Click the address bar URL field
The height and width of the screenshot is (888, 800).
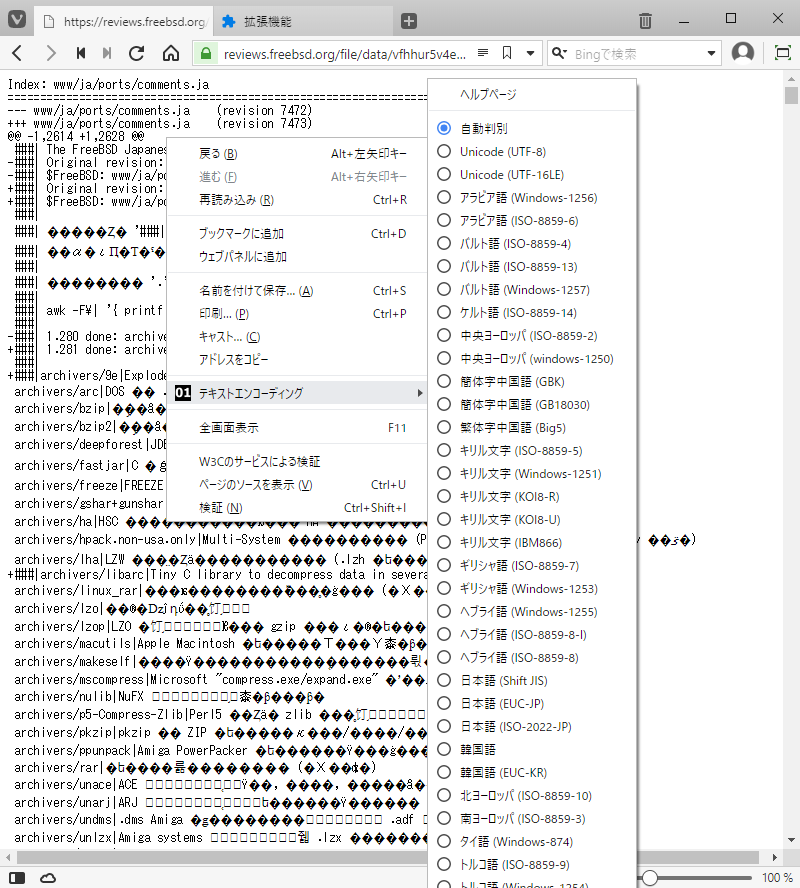(x=345, y=54)
